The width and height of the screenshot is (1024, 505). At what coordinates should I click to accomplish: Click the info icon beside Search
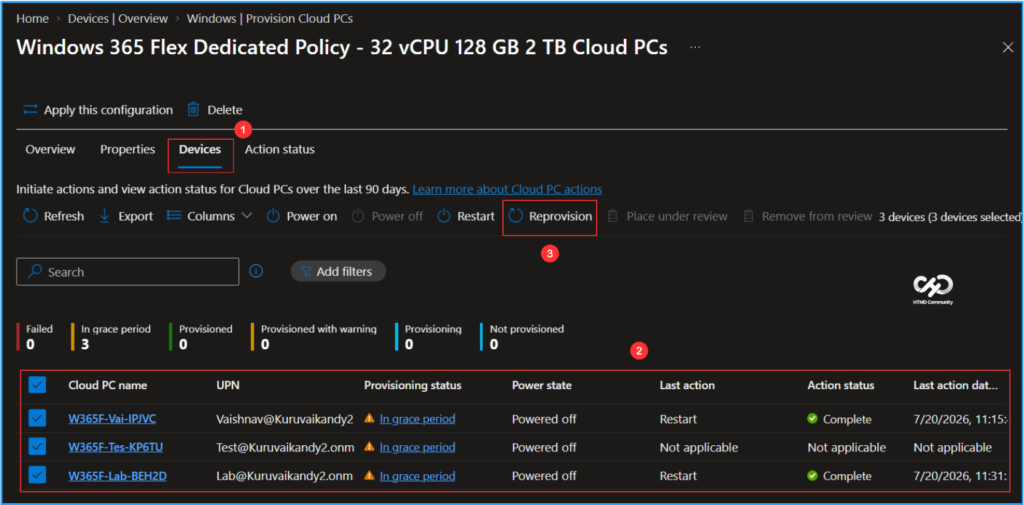pos(257,271)
